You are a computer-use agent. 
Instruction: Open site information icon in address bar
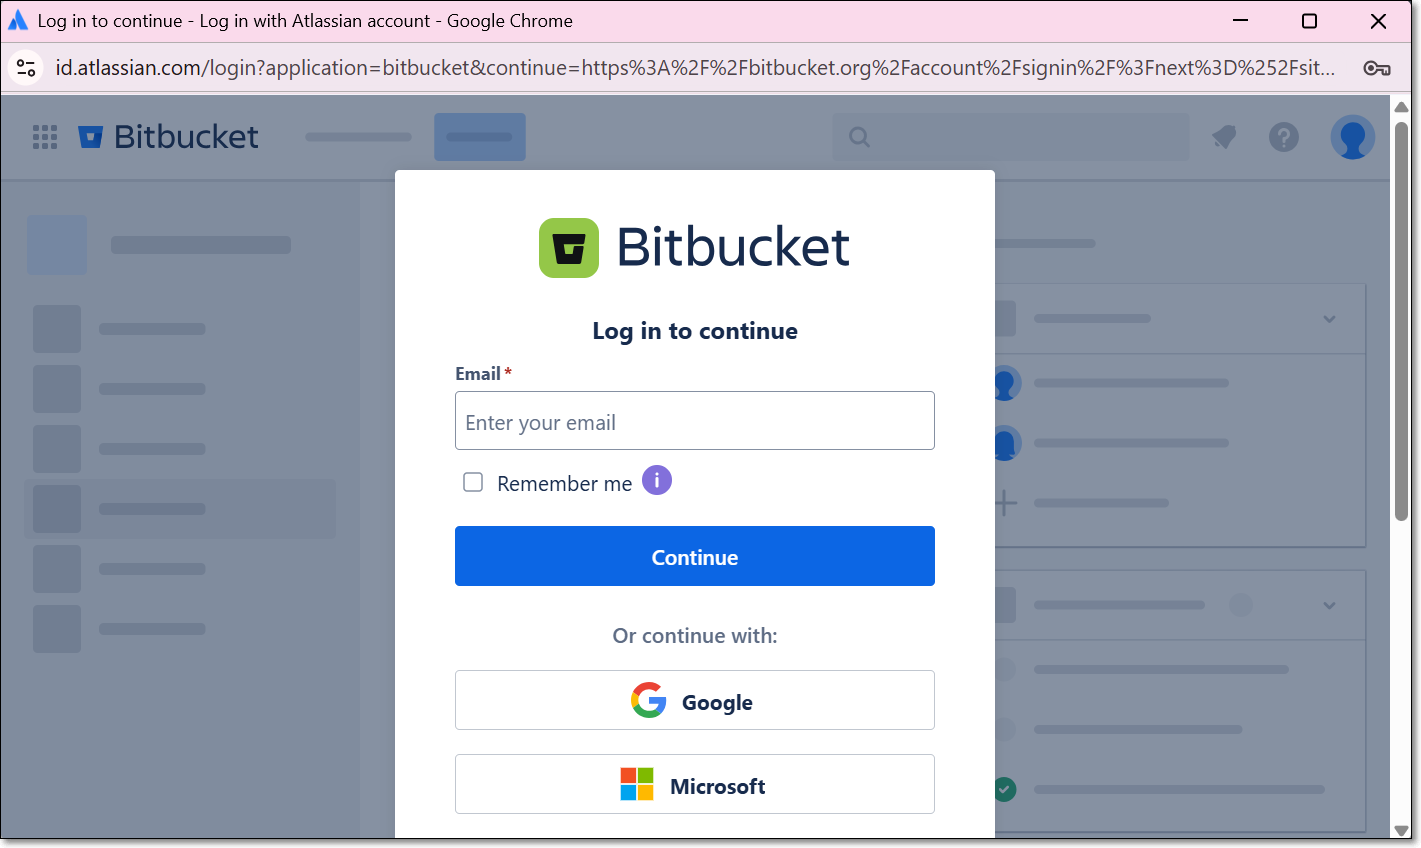point(26,68)
